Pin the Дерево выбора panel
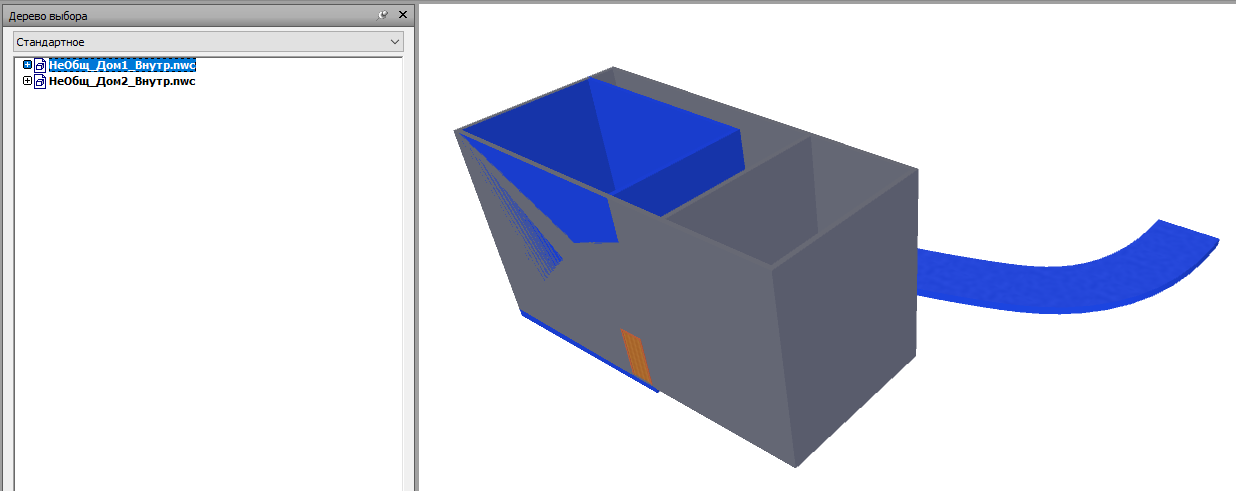1236x491 pixels. (383, 15)
